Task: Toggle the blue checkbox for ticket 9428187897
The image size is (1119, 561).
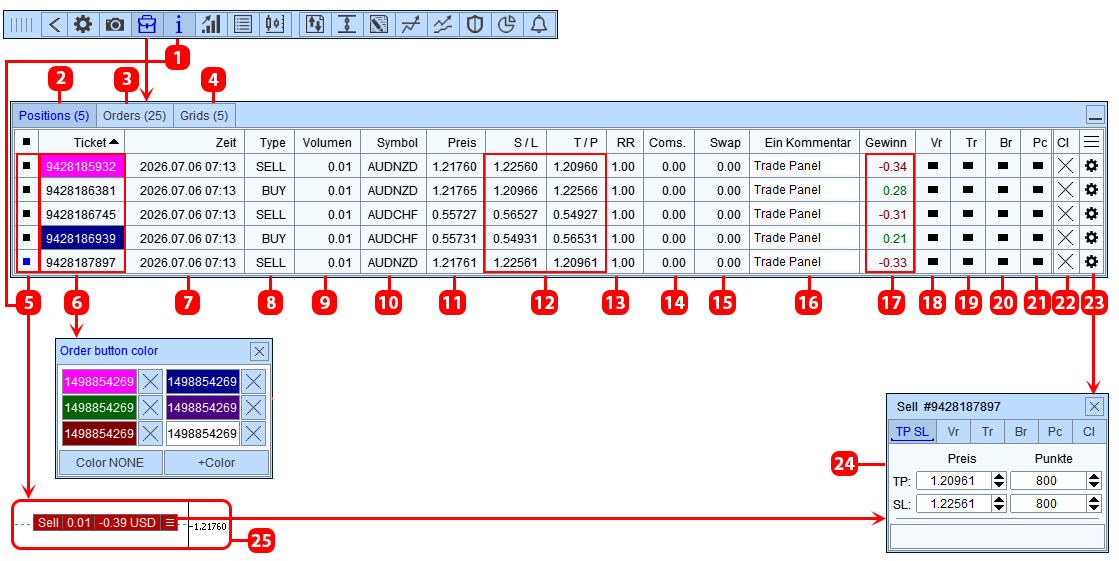Action: 26,262
